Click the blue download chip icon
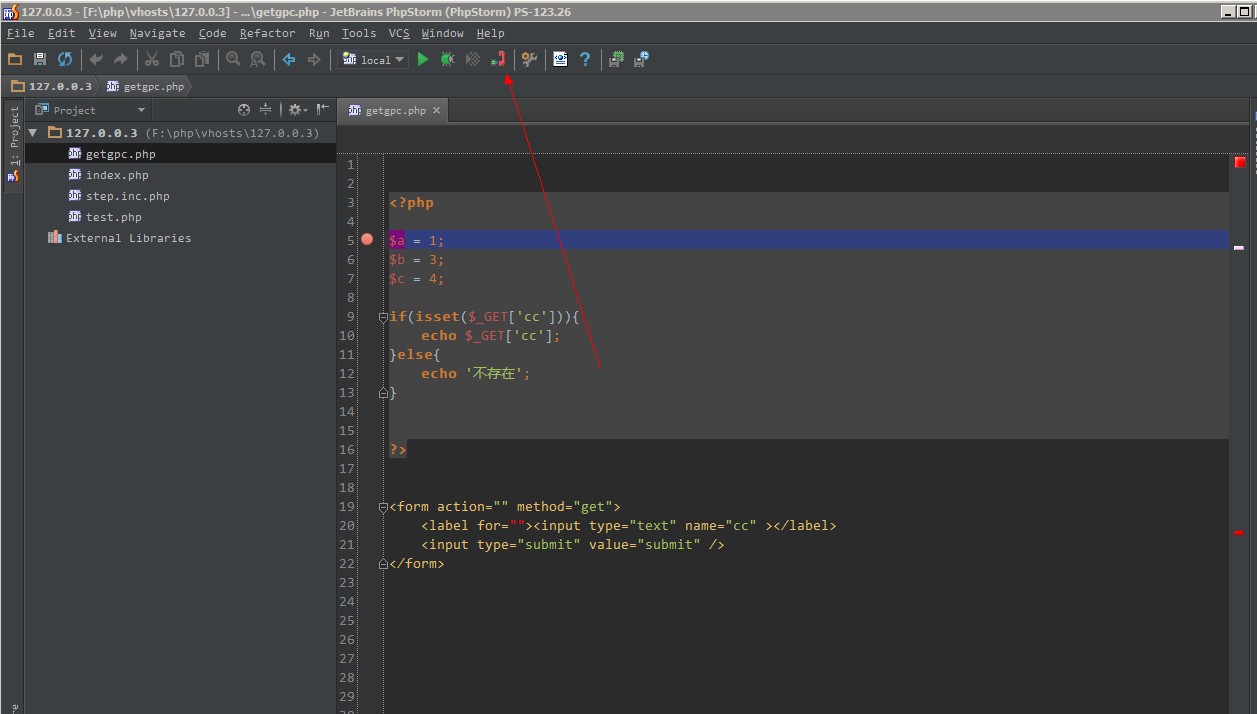 coord(641,60)
